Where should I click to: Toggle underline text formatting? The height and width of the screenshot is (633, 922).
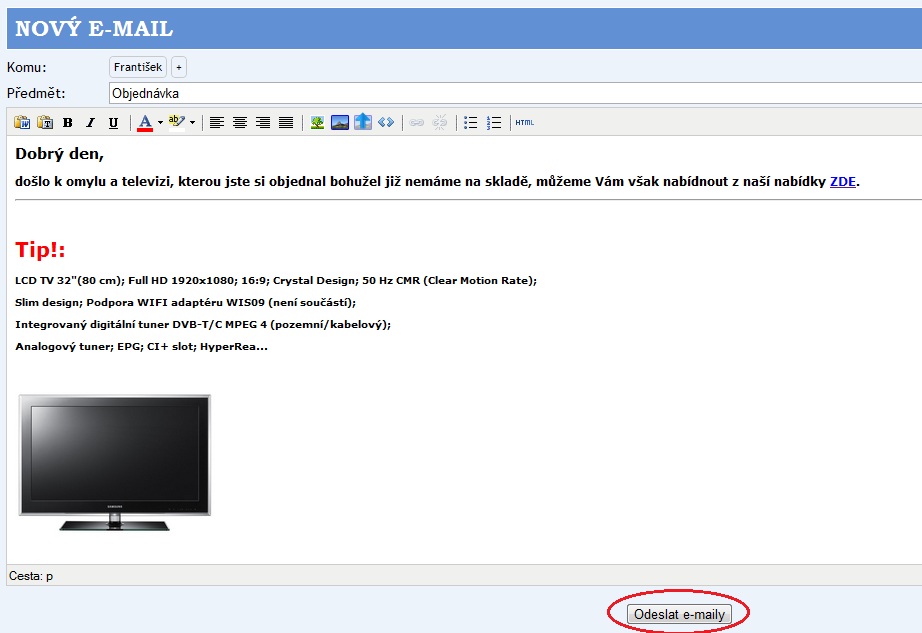pos(113,123)
